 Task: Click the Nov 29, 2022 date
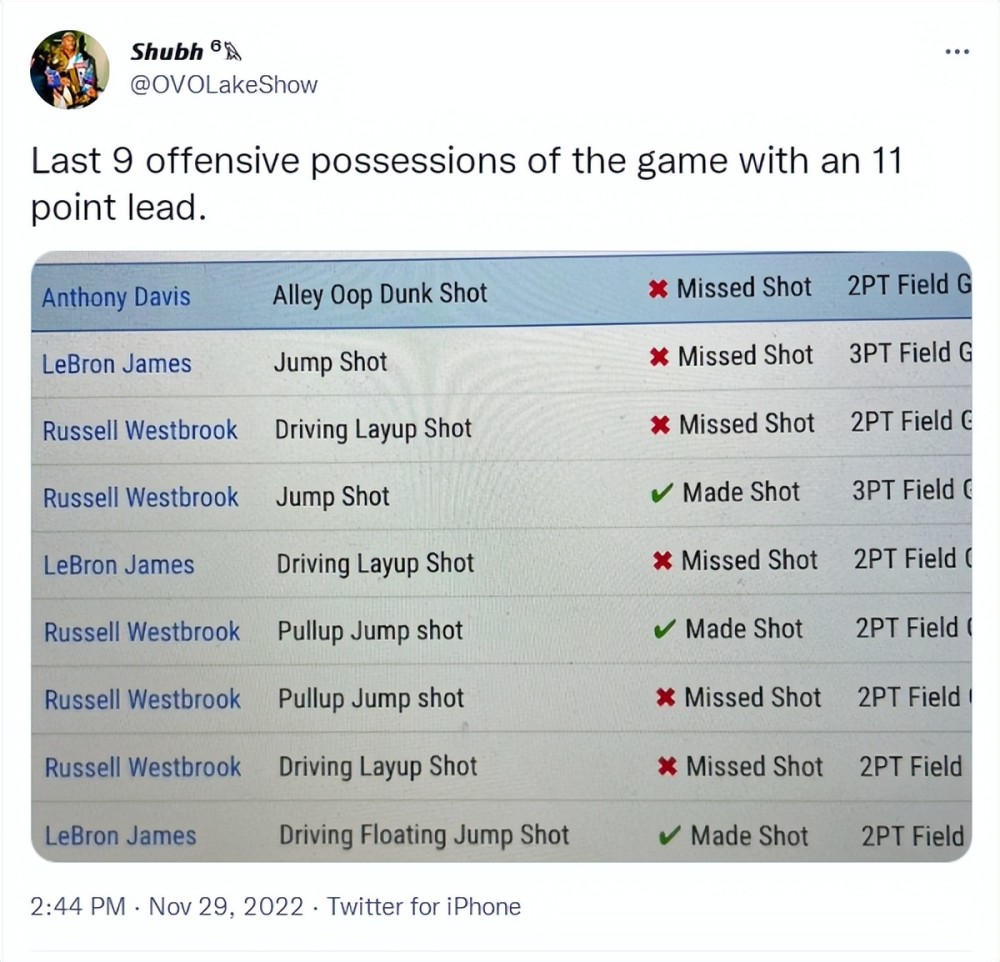coord(225,907)
